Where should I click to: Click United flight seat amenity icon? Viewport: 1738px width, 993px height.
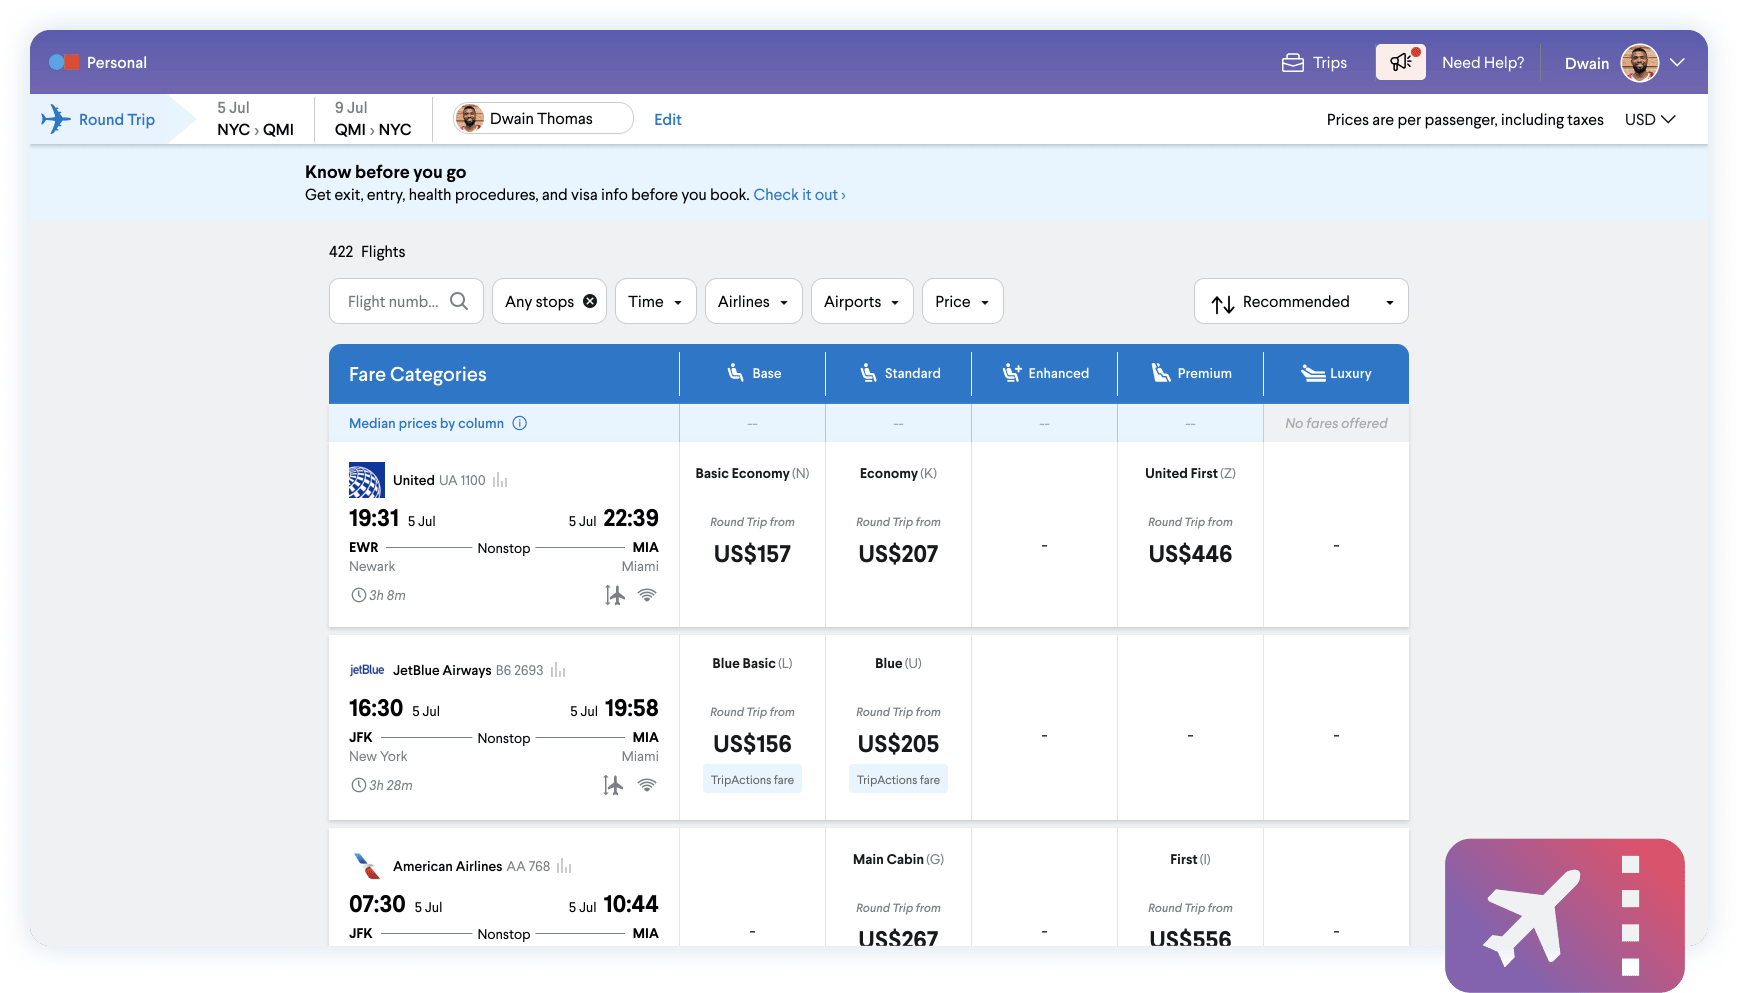tap(614, 595)
